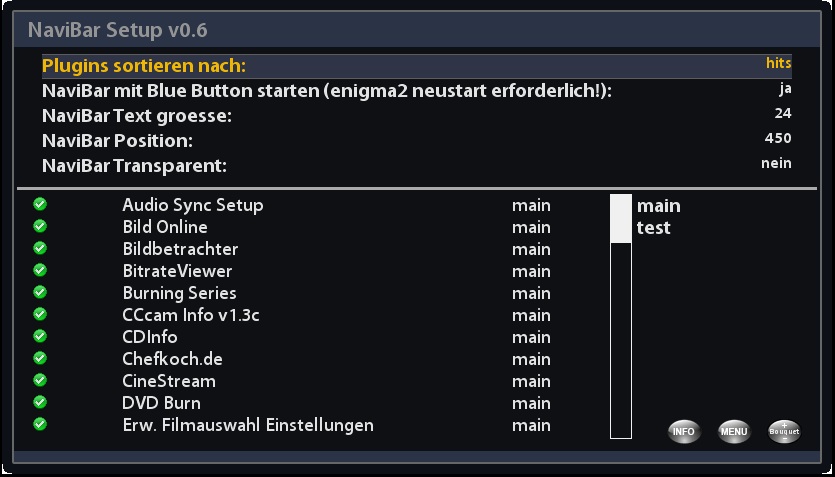Click green check icon beside DVD Burn
Image resolution: width=835 pixels, height=477 pixels.
pyautogui.click(x=40, y=402)
